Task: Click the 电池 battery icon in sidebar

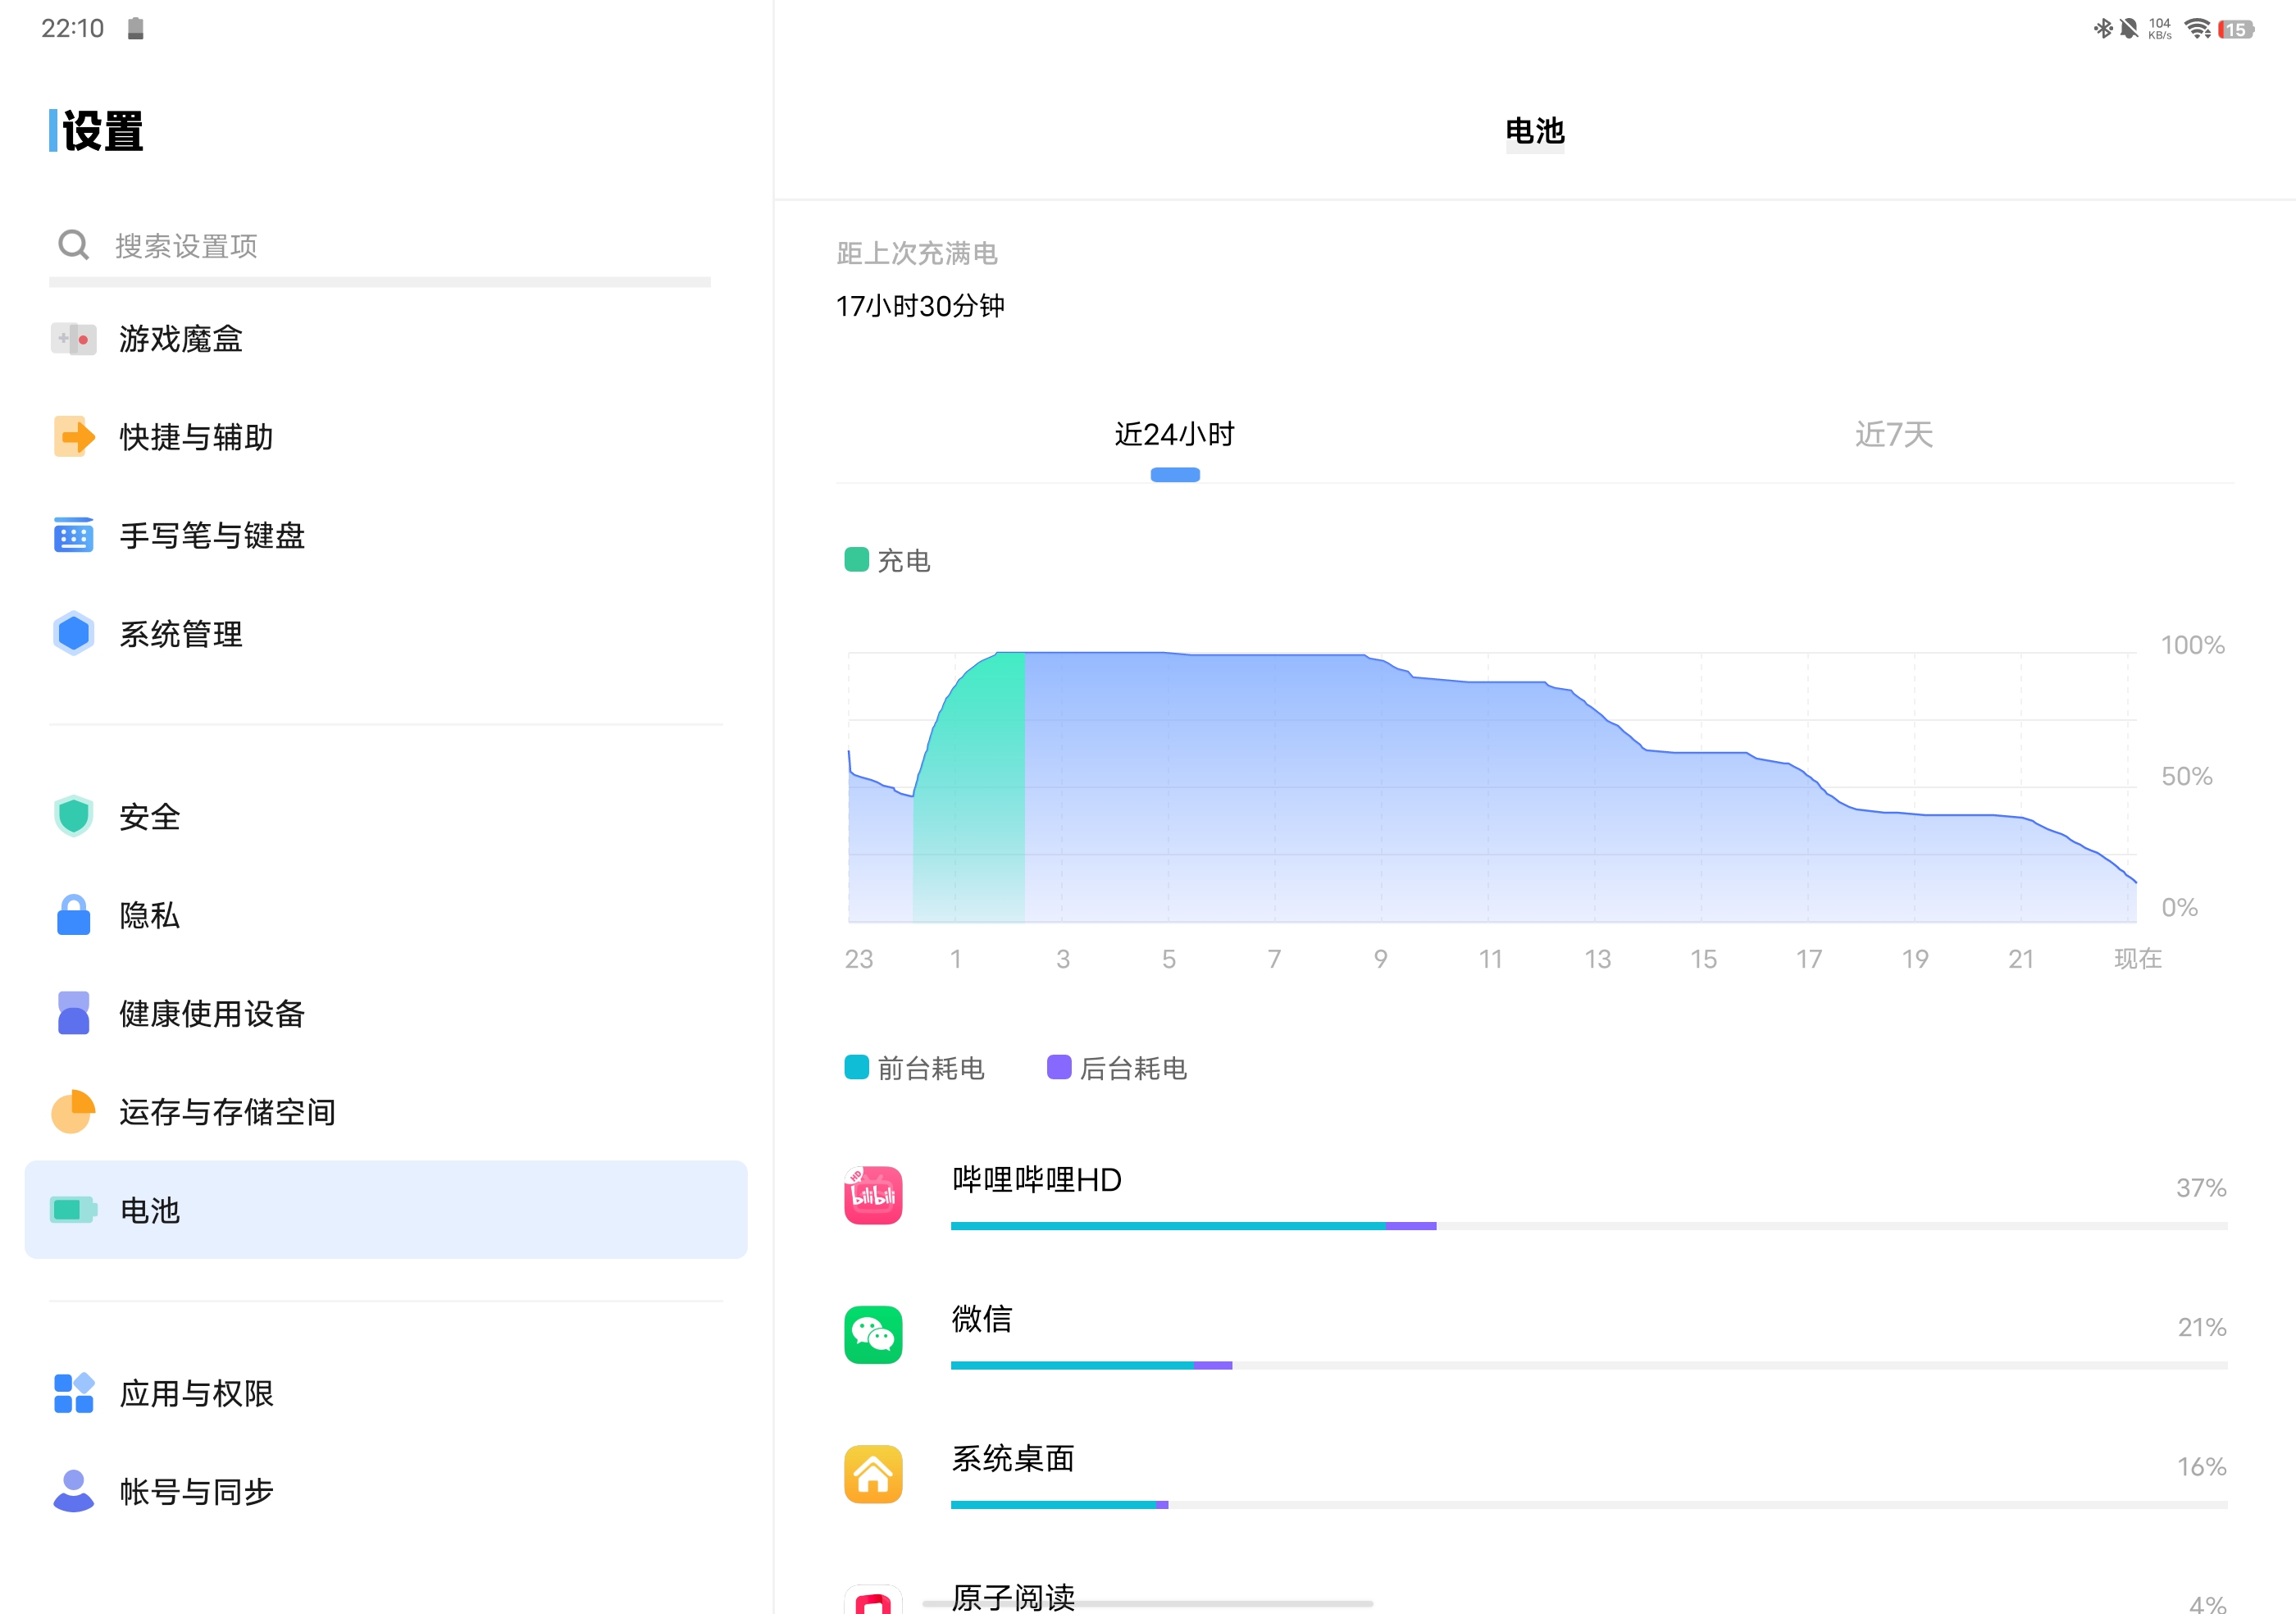Action: [73, 1210]
